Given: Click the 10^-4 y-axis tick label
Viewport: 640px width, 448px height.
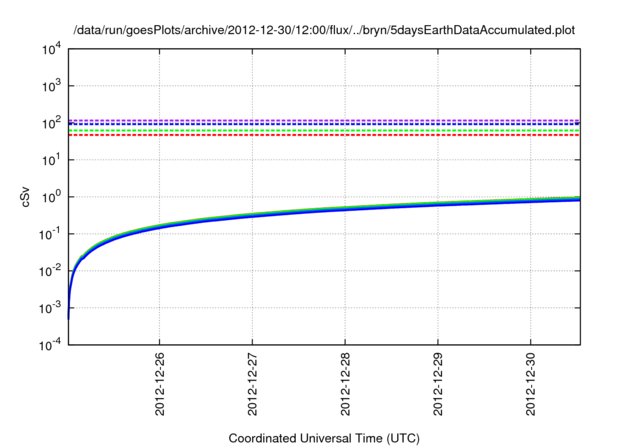Looking at the screenshot, I should pos(51,345).
